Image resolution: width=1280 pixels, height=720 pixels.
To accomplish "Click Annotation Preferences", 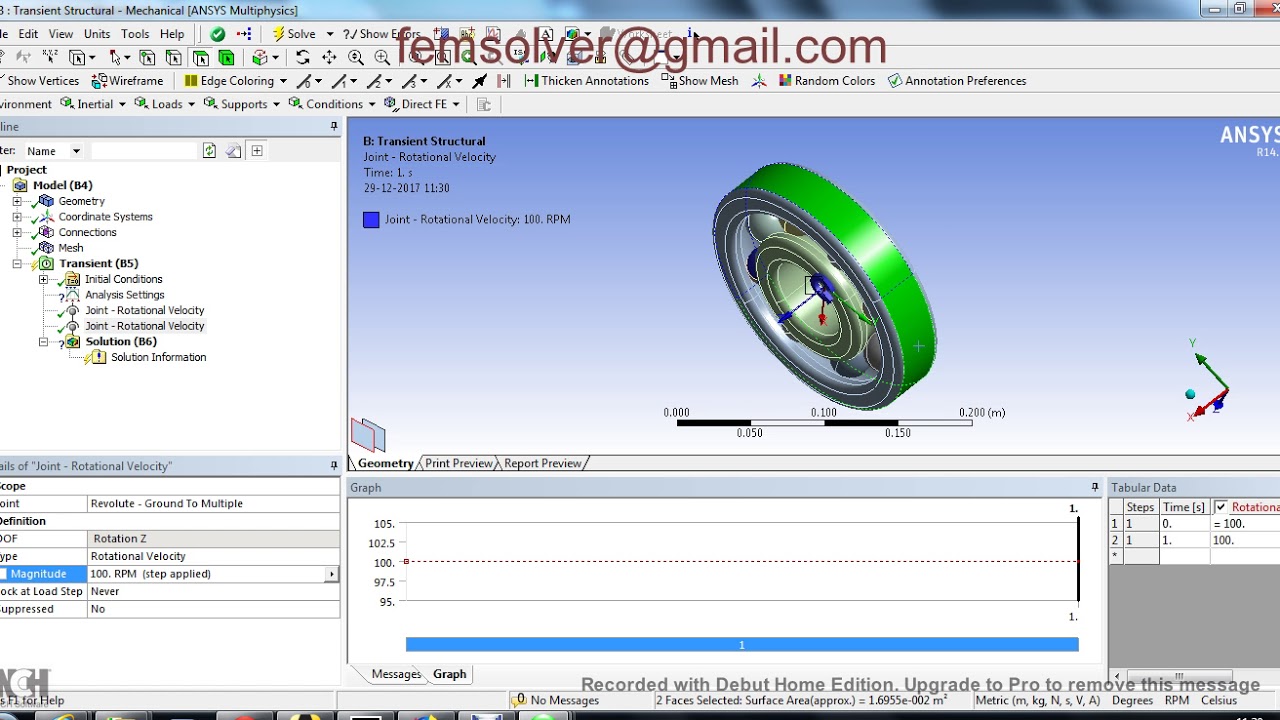I will (957, 81).
